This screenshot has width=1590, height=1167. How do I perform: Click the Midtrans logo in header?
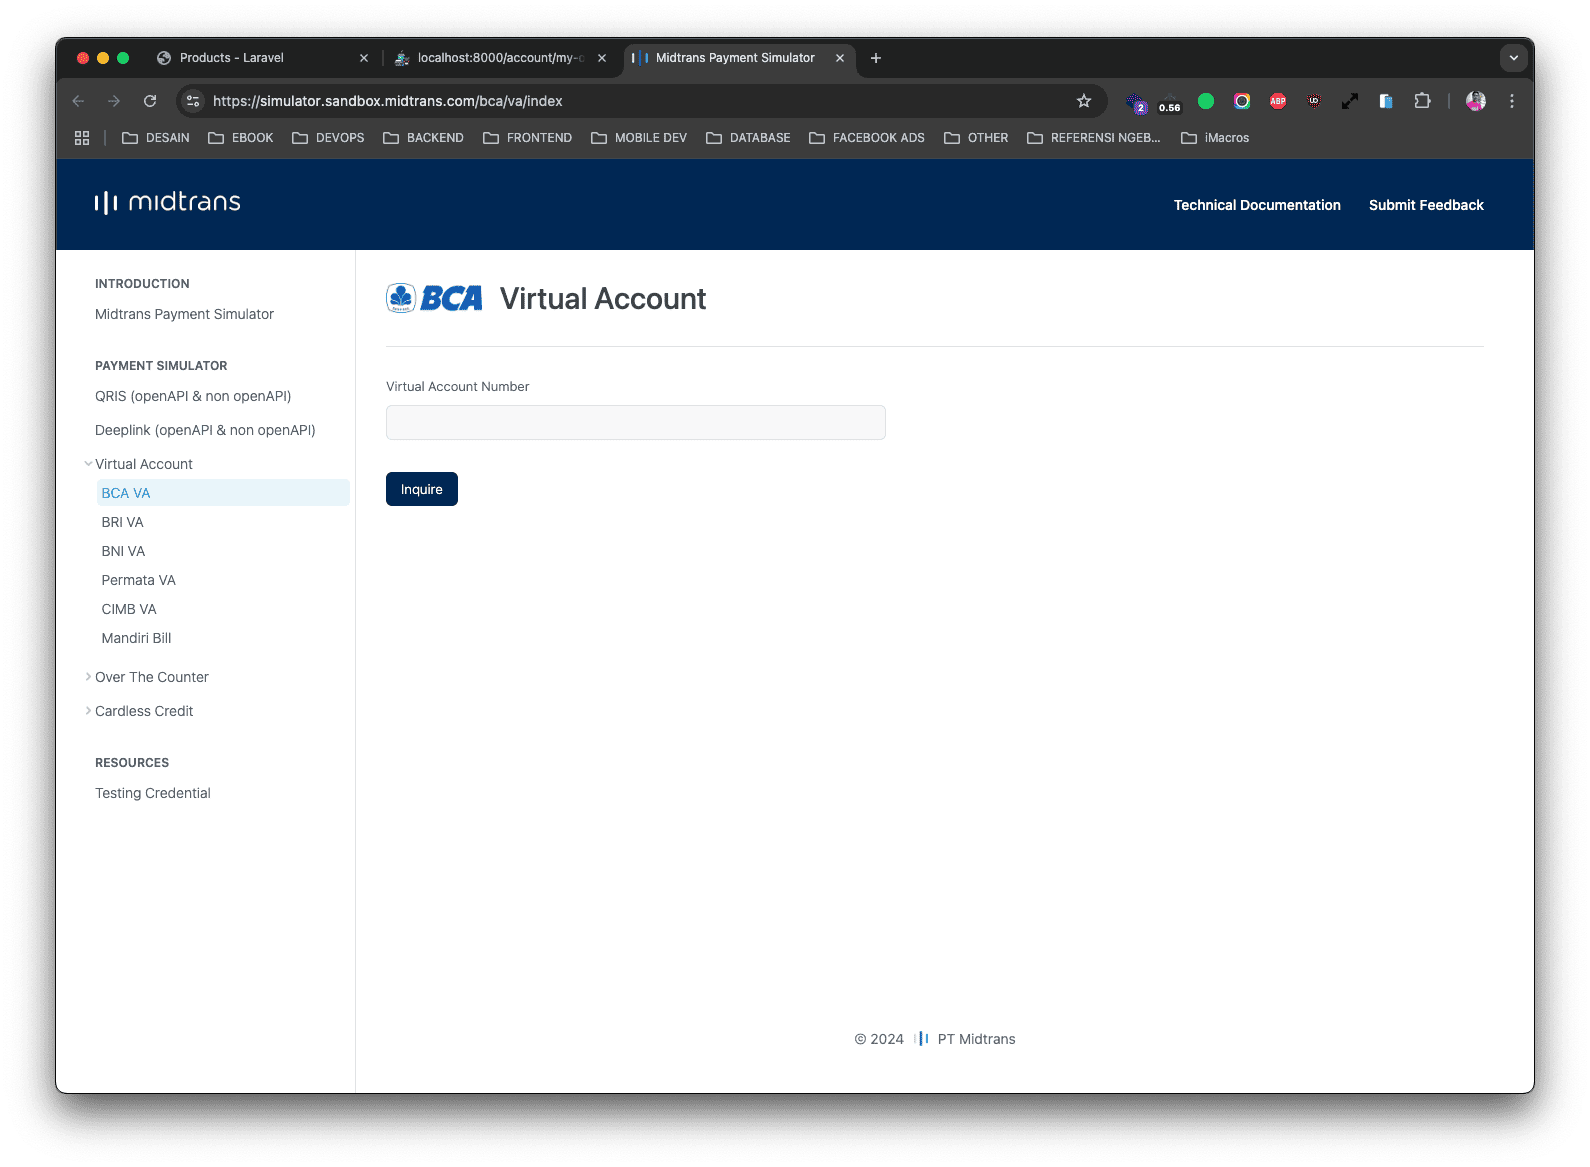coord(168,203)
